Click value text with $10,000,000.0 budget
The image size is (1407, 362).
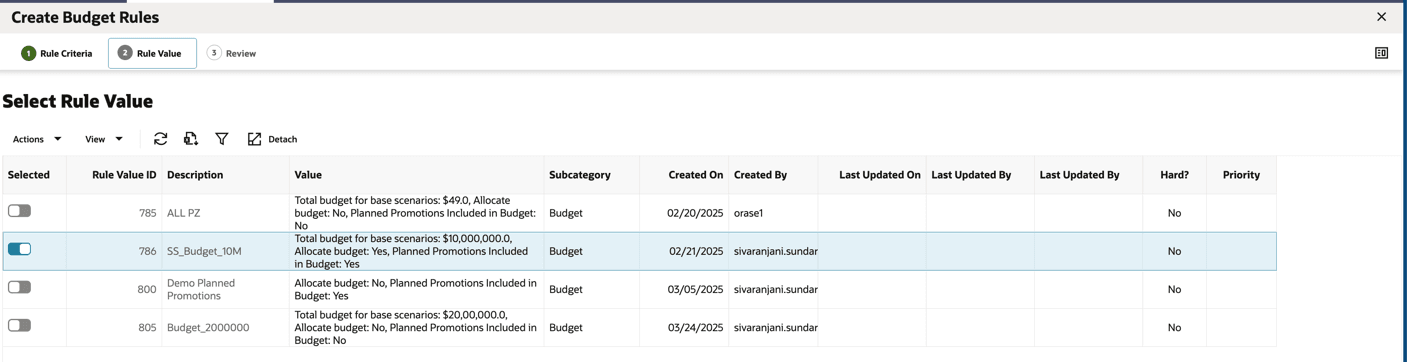[x=411, y=251]
